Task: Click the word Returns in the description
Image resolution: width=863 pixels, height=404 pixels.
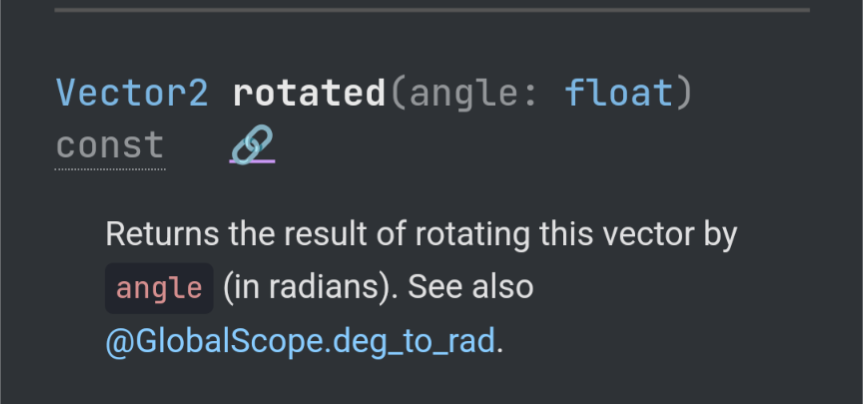Action: (162, 233)
